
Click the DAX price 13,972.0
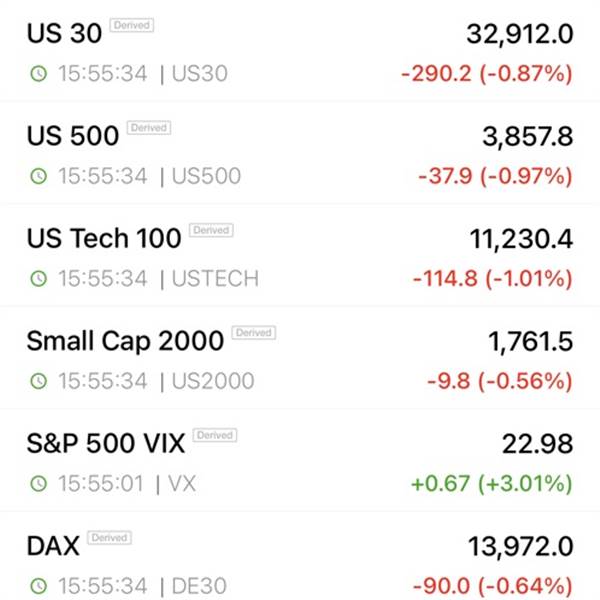pyautogui.click(x=520, y=546)
